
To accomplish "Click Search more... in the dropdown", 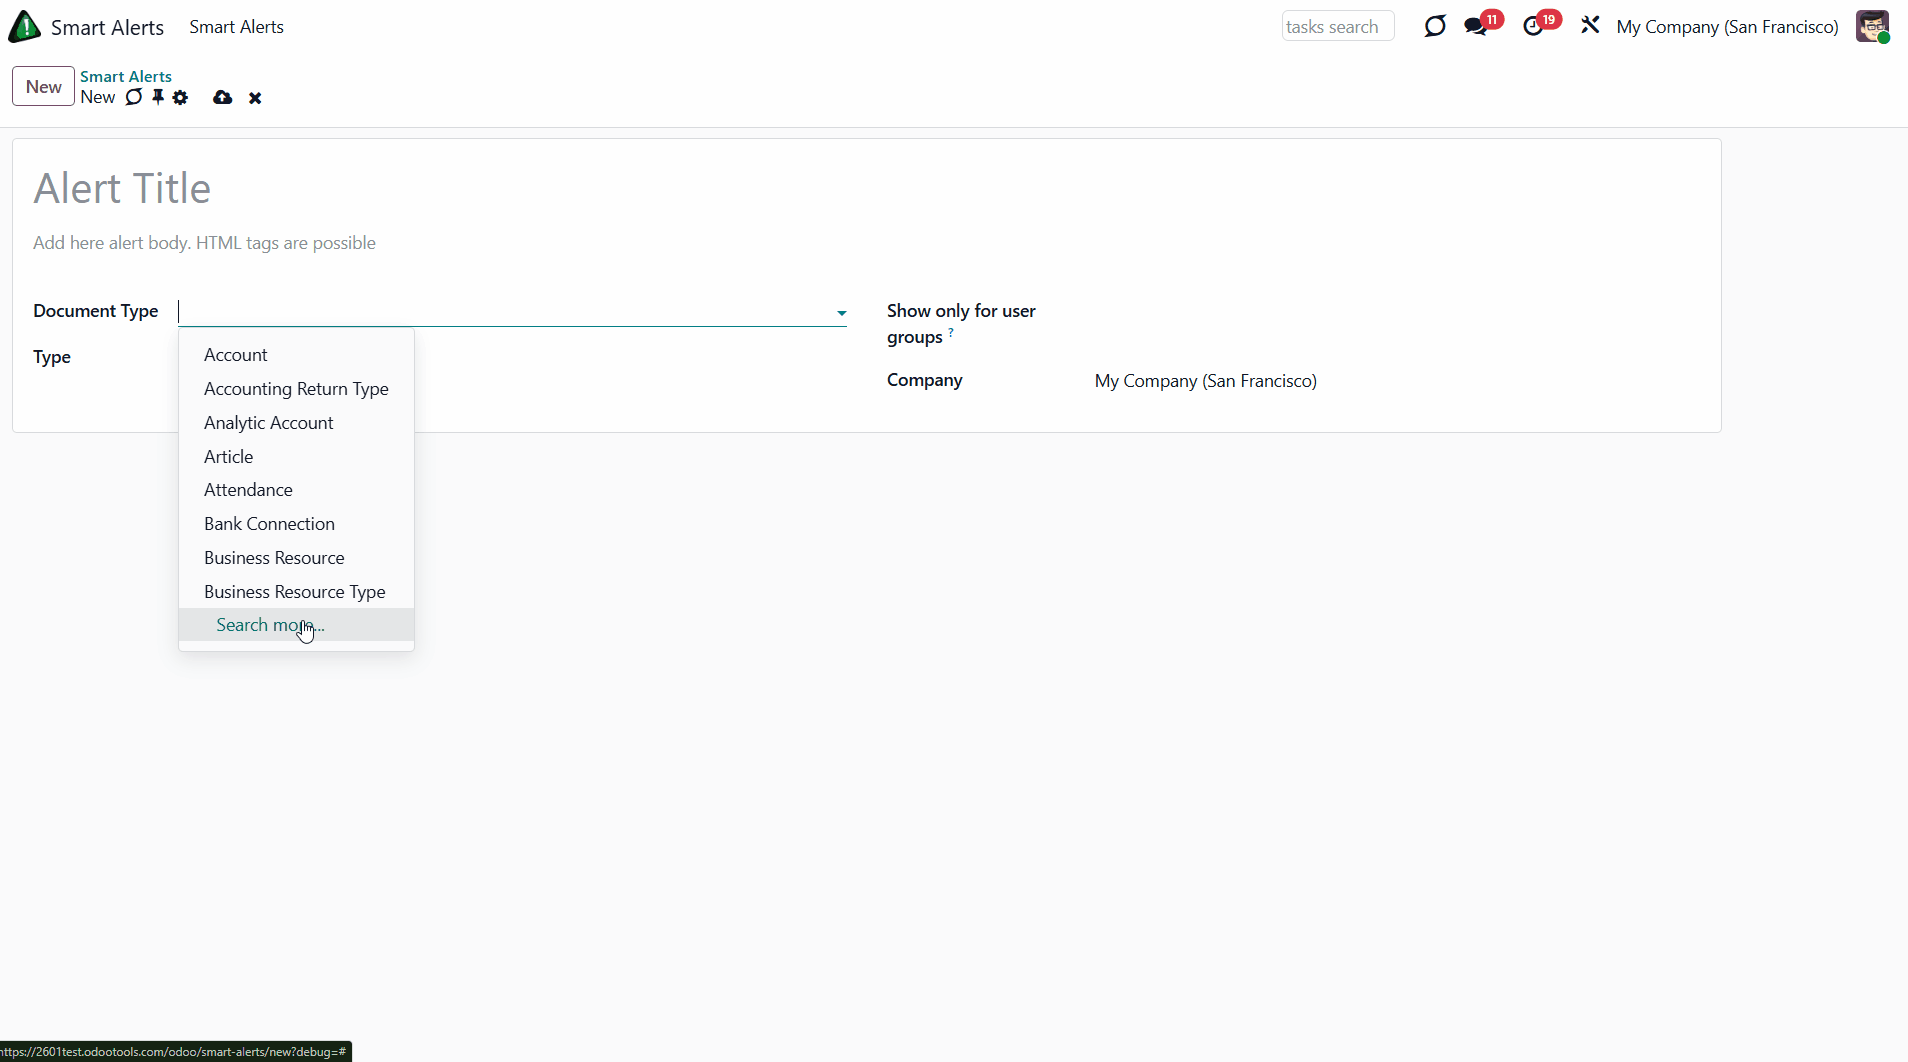I will [x=270, y=625].
